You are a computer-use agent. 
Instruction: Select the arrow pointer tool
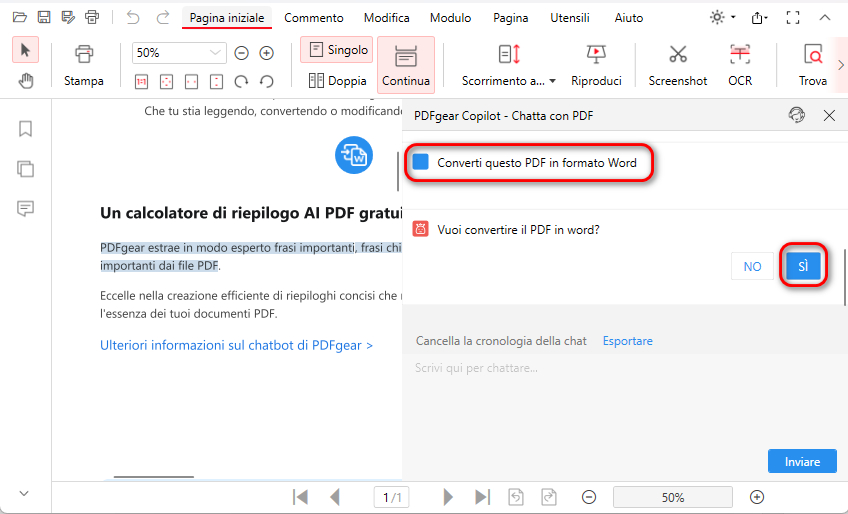click(25, 50)
